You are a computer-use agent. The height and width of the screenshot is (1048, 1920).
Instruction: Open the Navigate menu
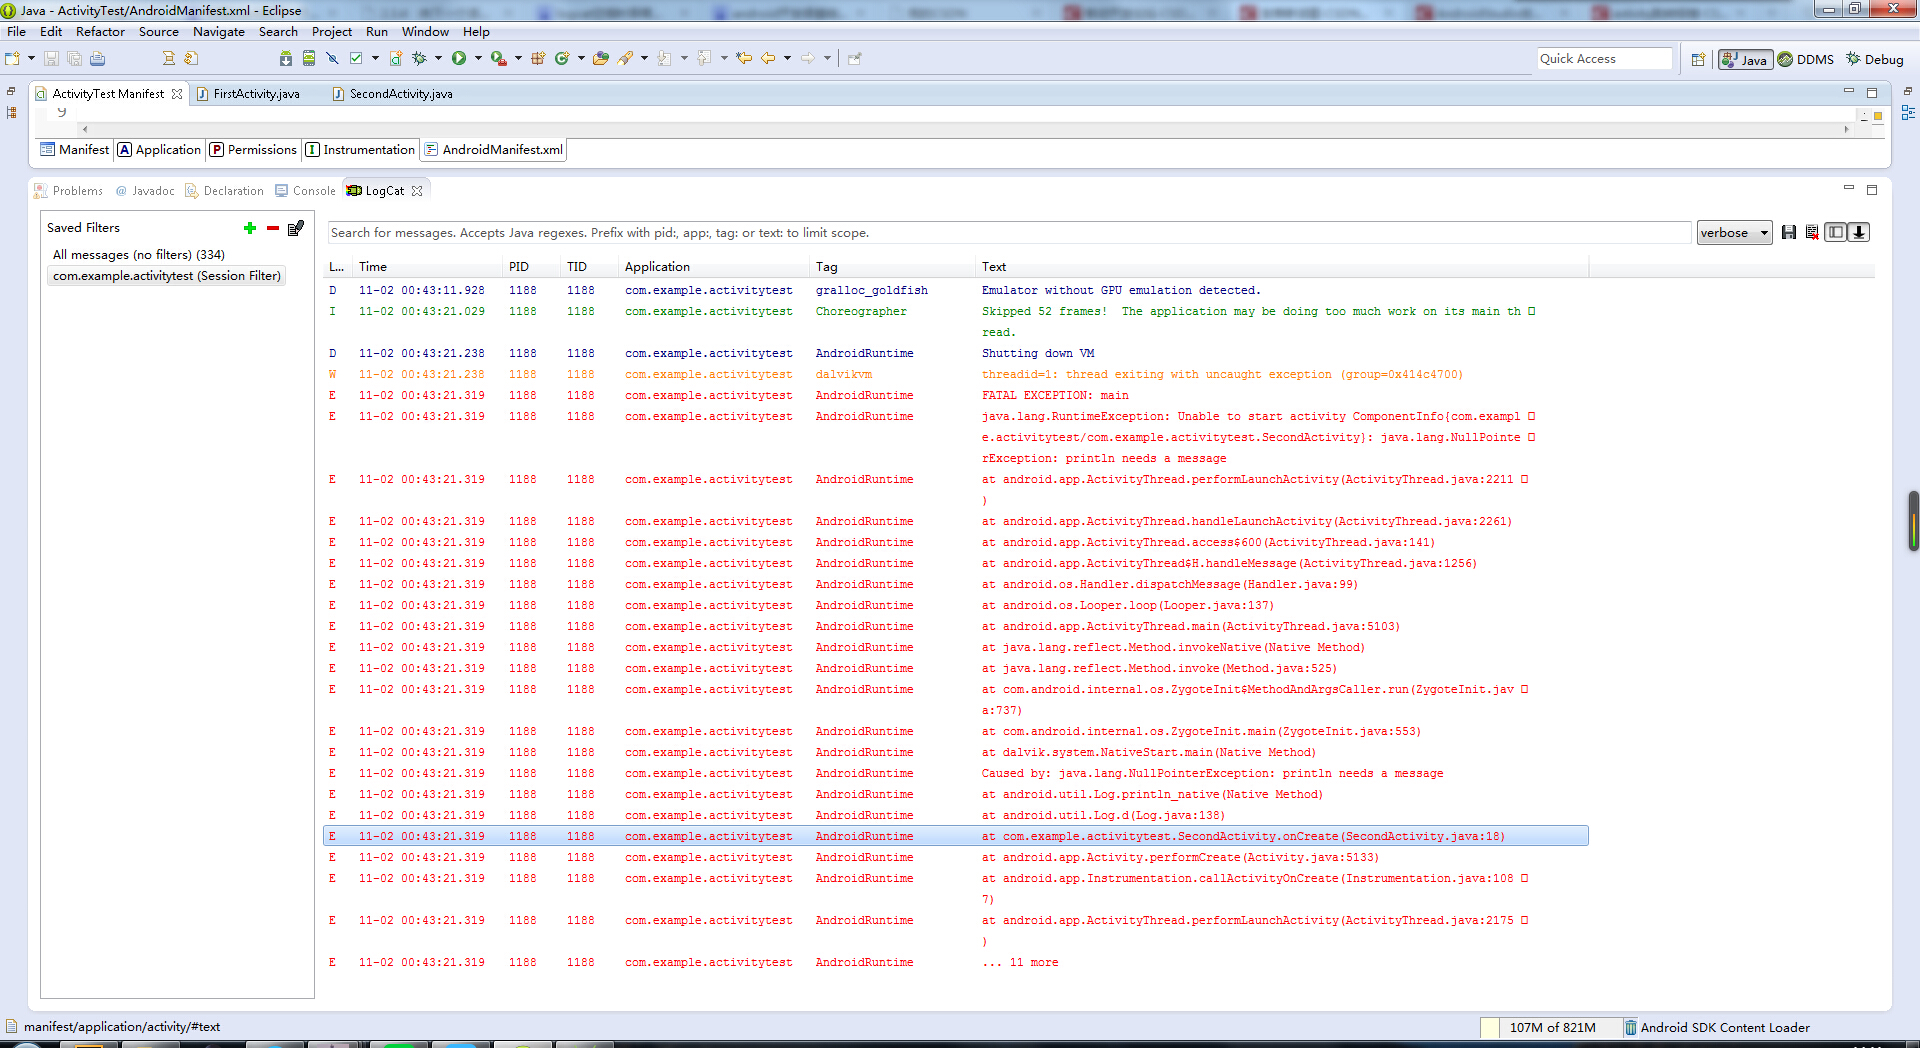point(219,32)
